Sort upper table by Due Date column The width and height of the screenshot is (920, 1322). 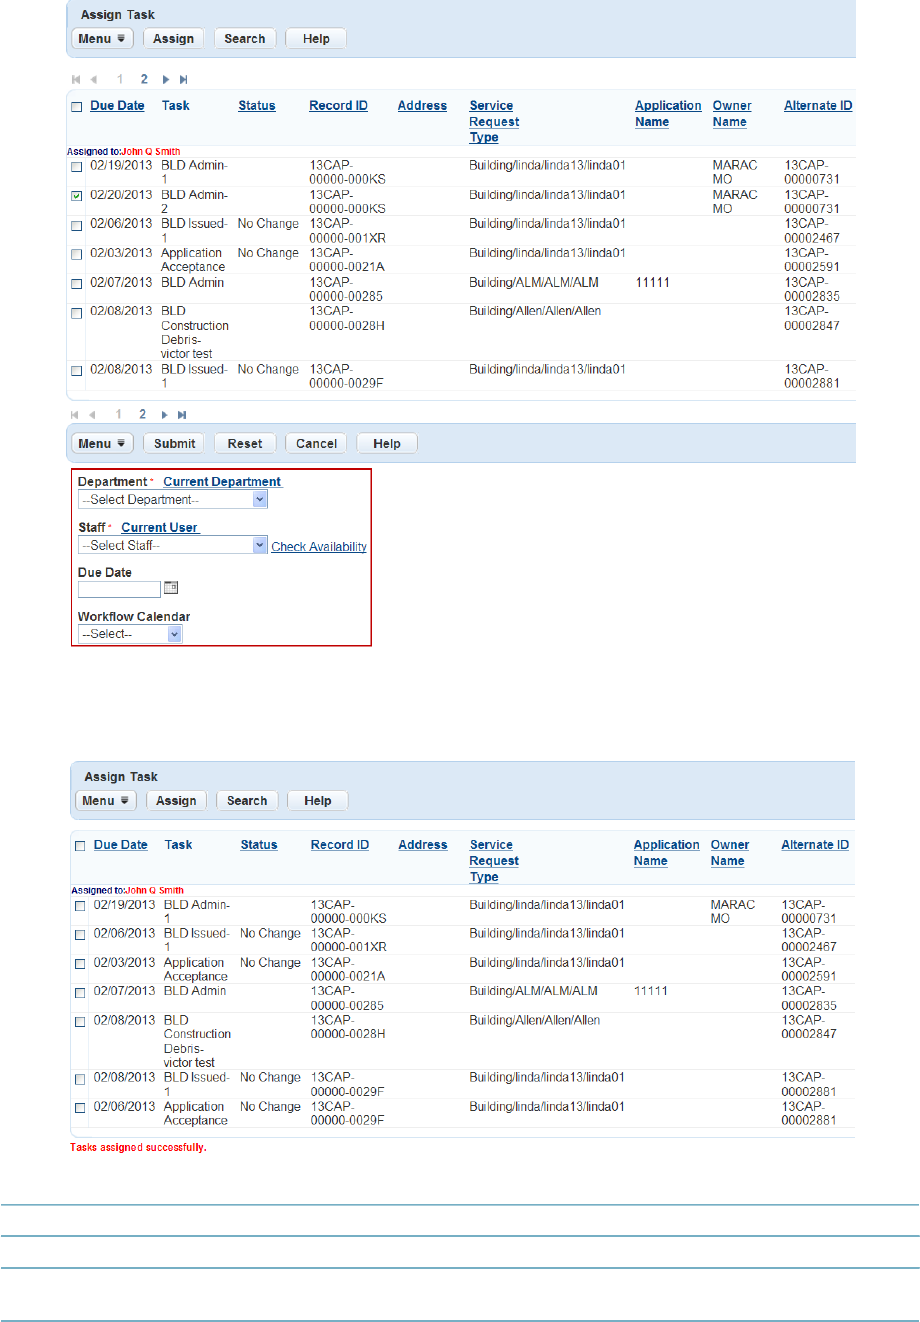[x=117, y=106]
